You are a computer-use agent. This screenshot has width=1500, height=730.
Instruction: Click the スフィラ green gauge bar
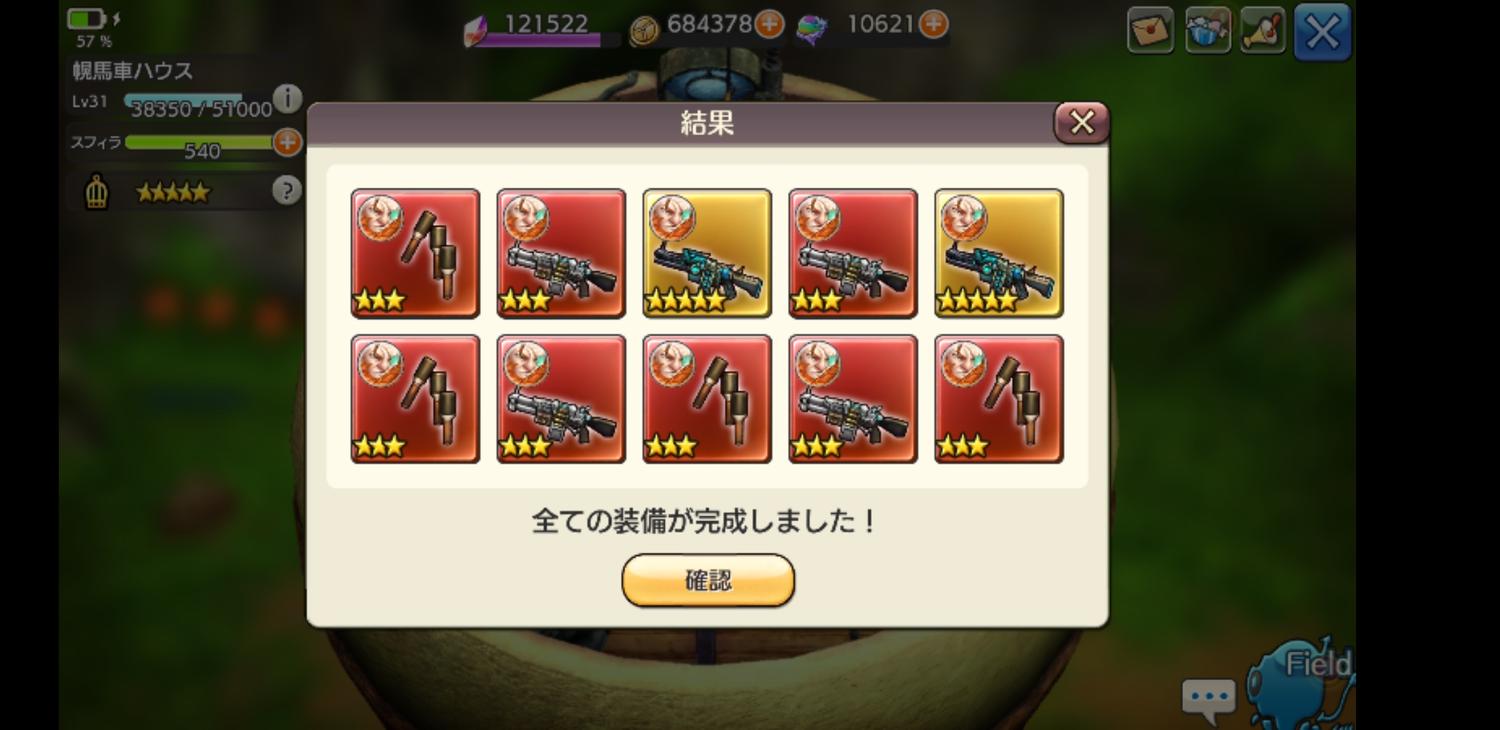[200, 143]
